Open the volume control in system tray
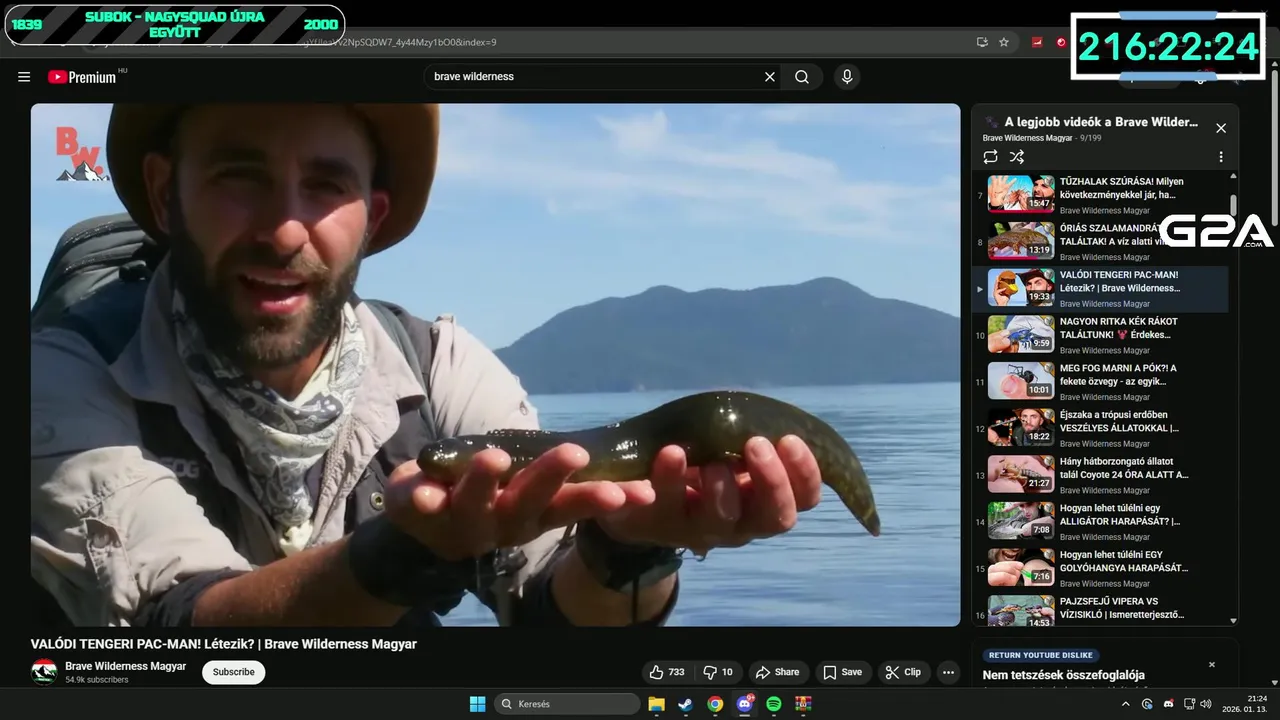 click(x=1206, y=704)
